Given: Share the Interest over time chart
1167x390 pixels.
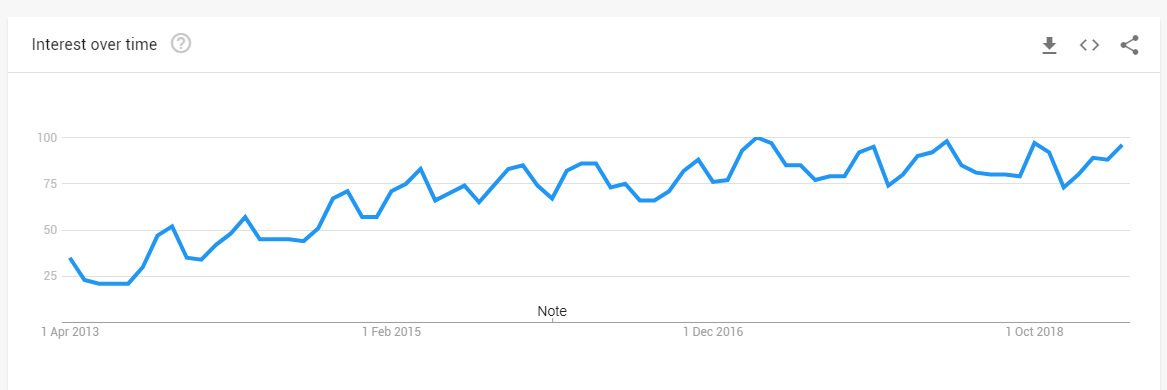Looking at the screenshot, I should (x=1129, y=45).
